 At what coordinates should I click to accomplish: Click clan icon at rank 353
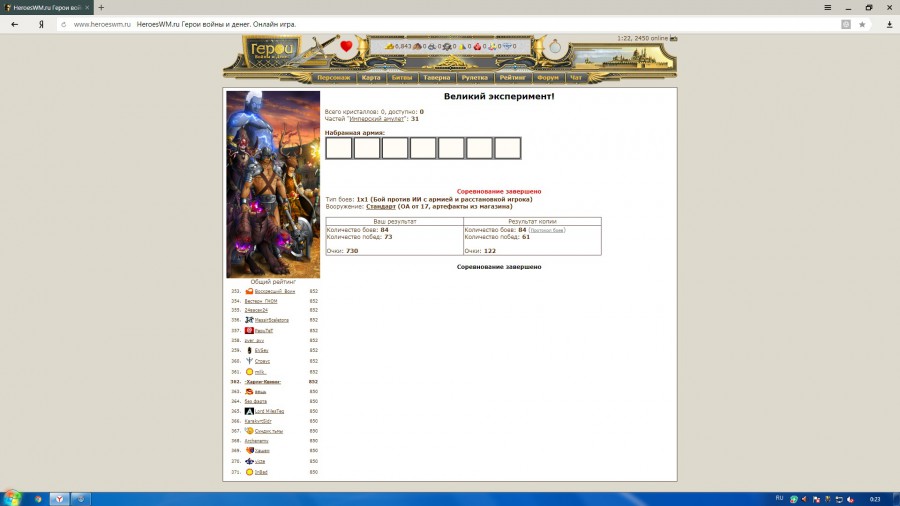click(x=249, y=291)
